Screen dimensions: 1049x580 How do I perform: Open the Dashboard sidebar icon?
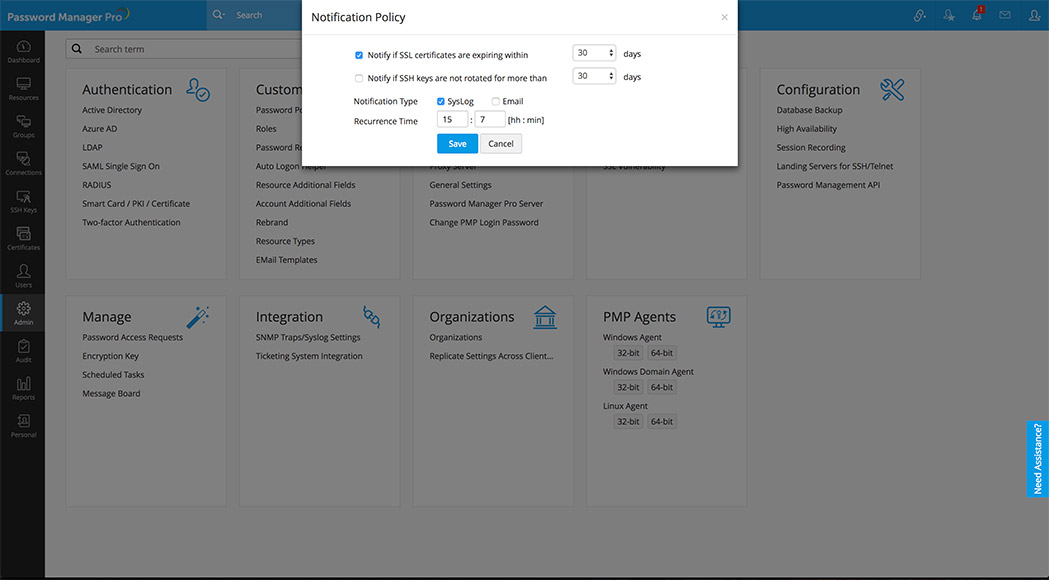pos(23,52)
